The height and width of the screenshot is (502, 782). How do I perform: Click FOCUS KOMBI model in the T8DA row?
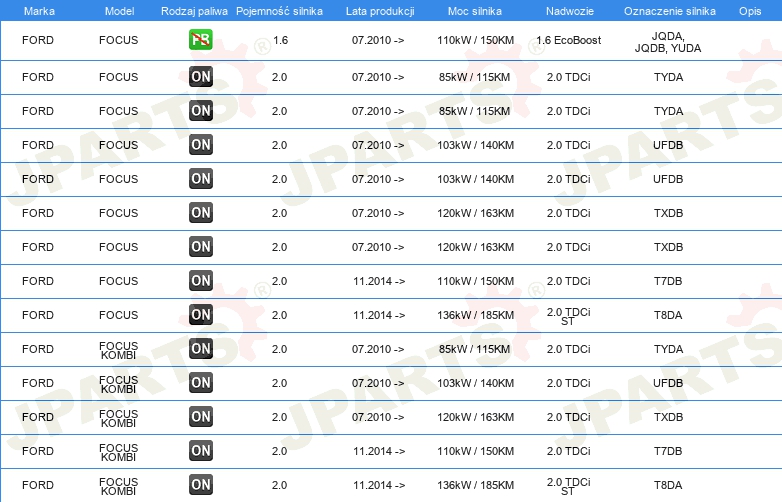pyautogui.click(x=119, y=486)
